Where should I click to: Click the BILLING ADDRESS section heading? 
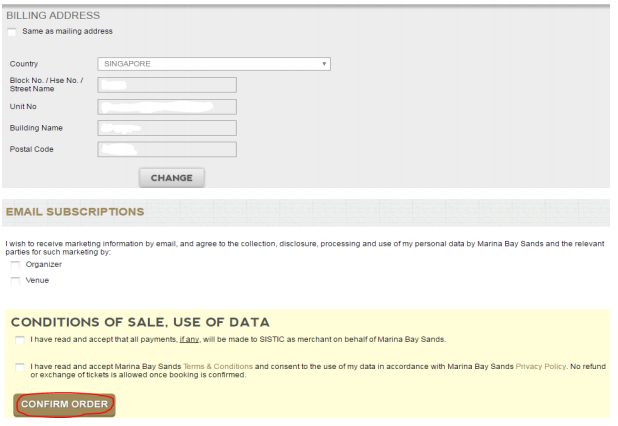54,16
